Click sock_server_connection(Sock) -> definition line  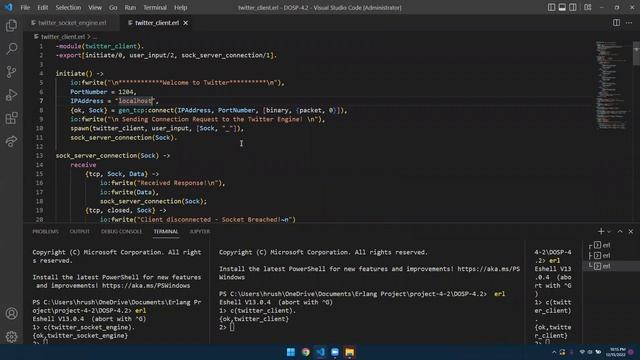[113, 156]
